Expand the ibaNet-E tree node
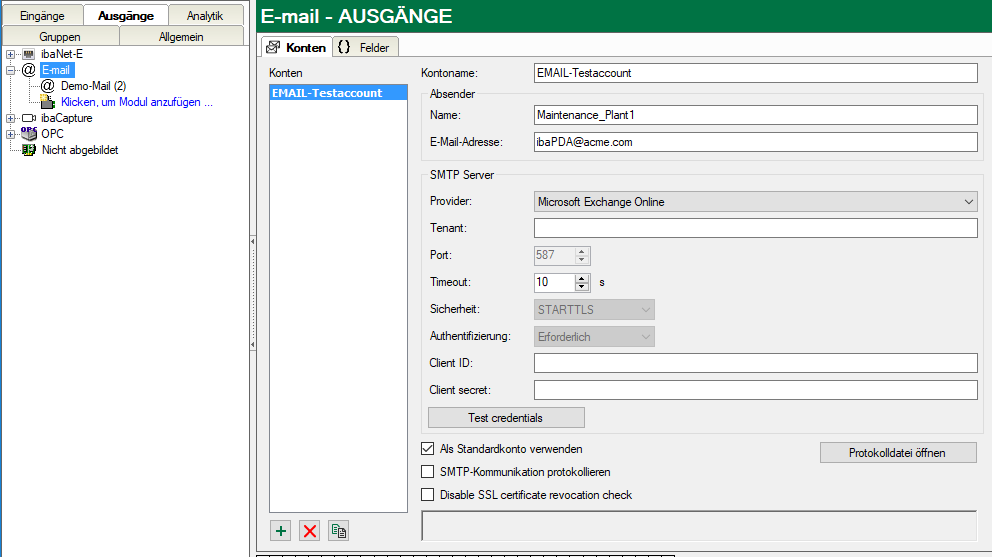992x557 pixels. point(10,54)
